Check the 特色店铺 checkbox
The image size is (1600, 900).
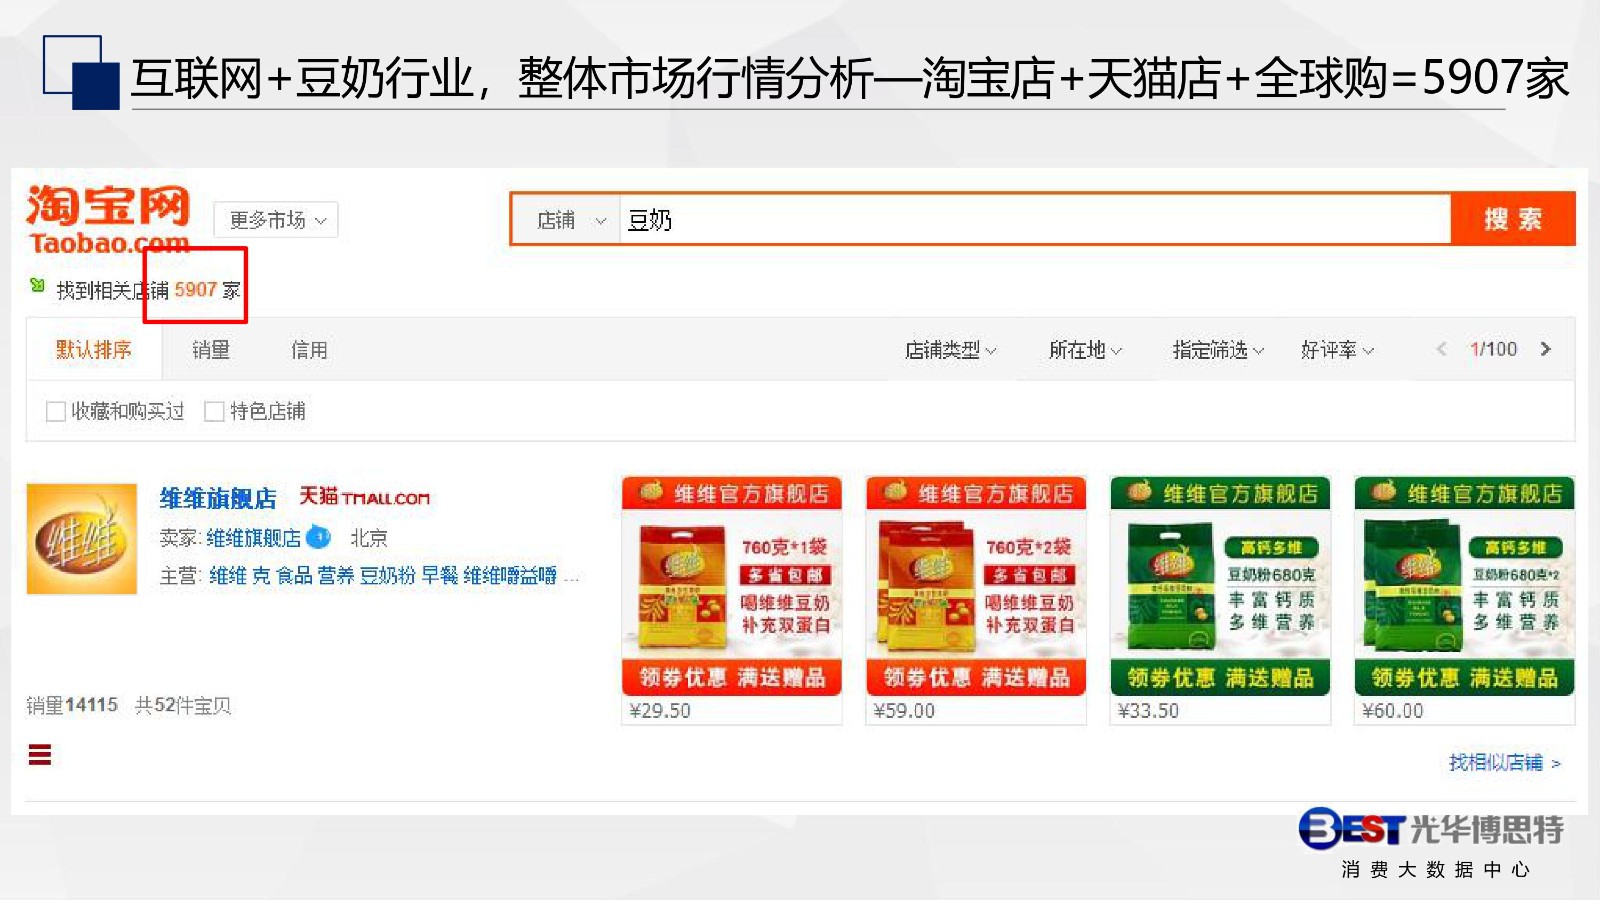point(214,411)
